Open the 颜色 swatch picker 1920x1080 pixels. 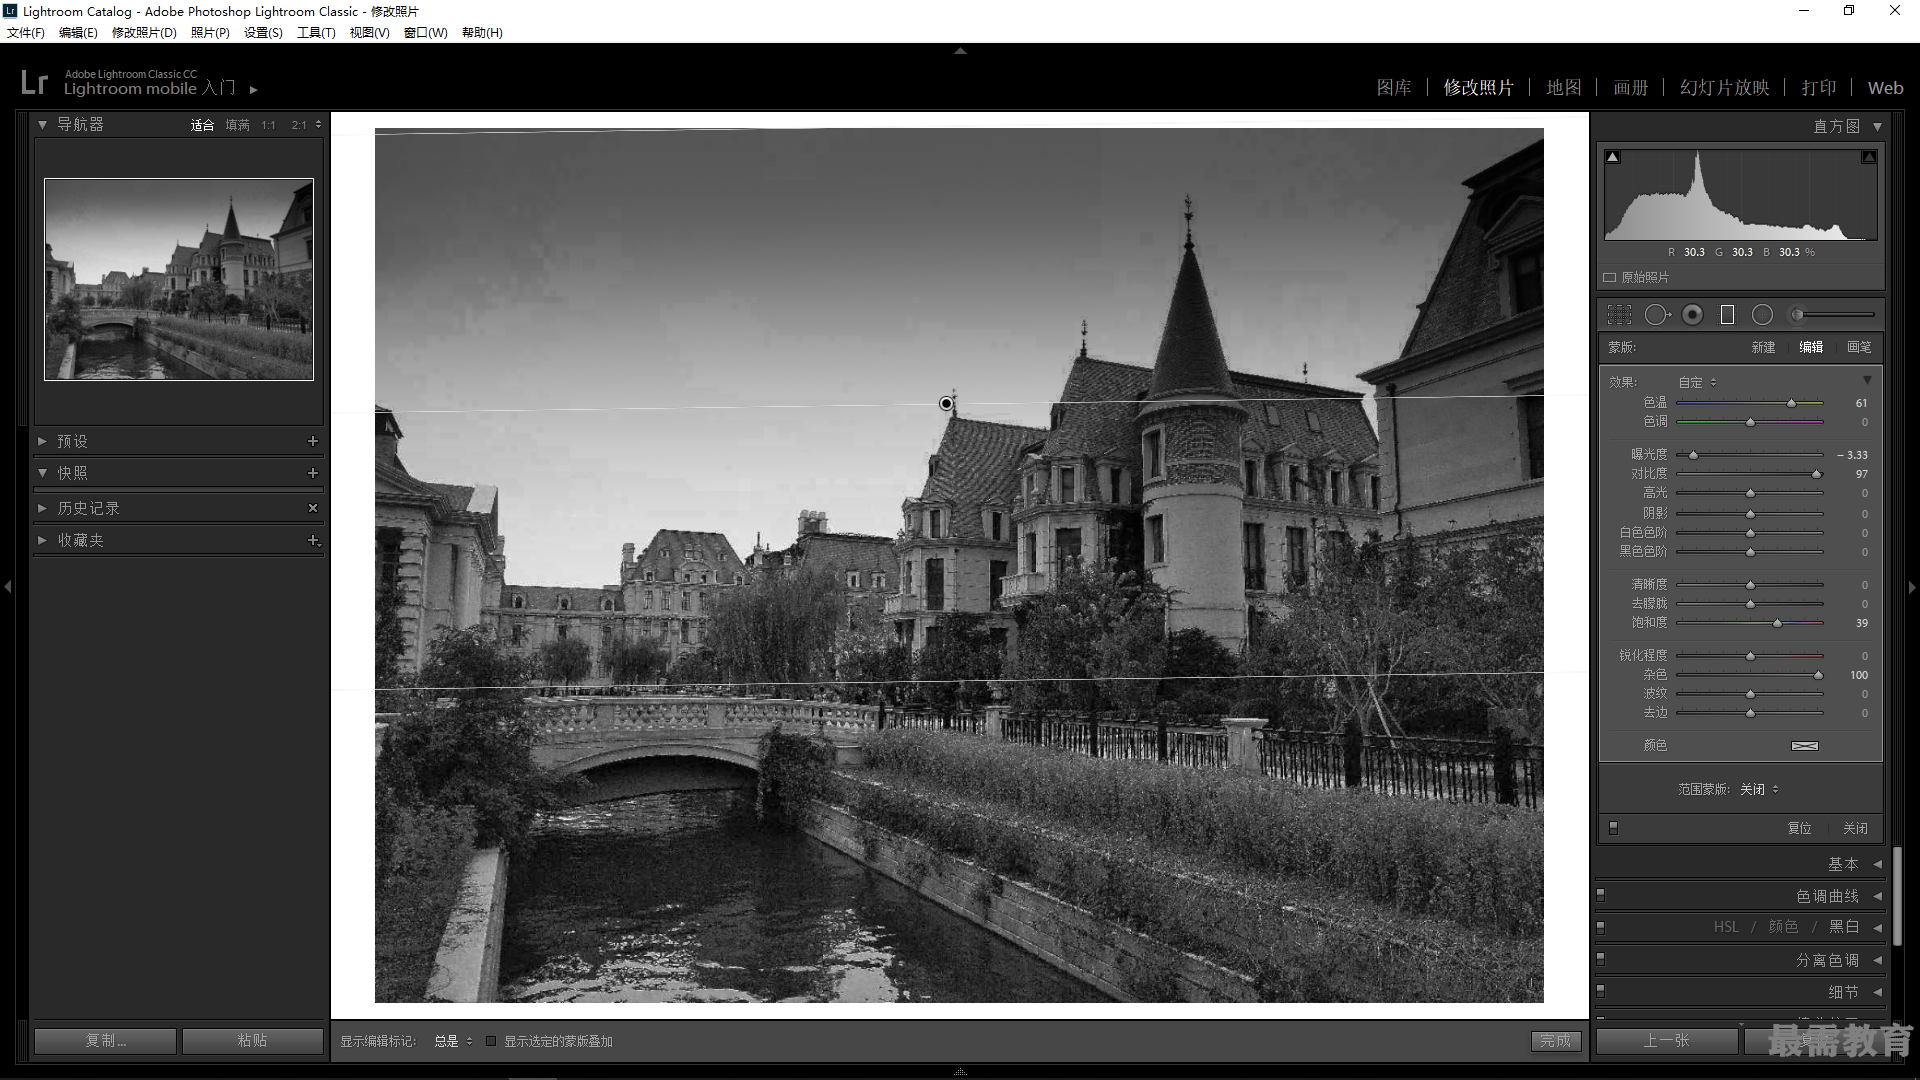tap(1805, 746)
